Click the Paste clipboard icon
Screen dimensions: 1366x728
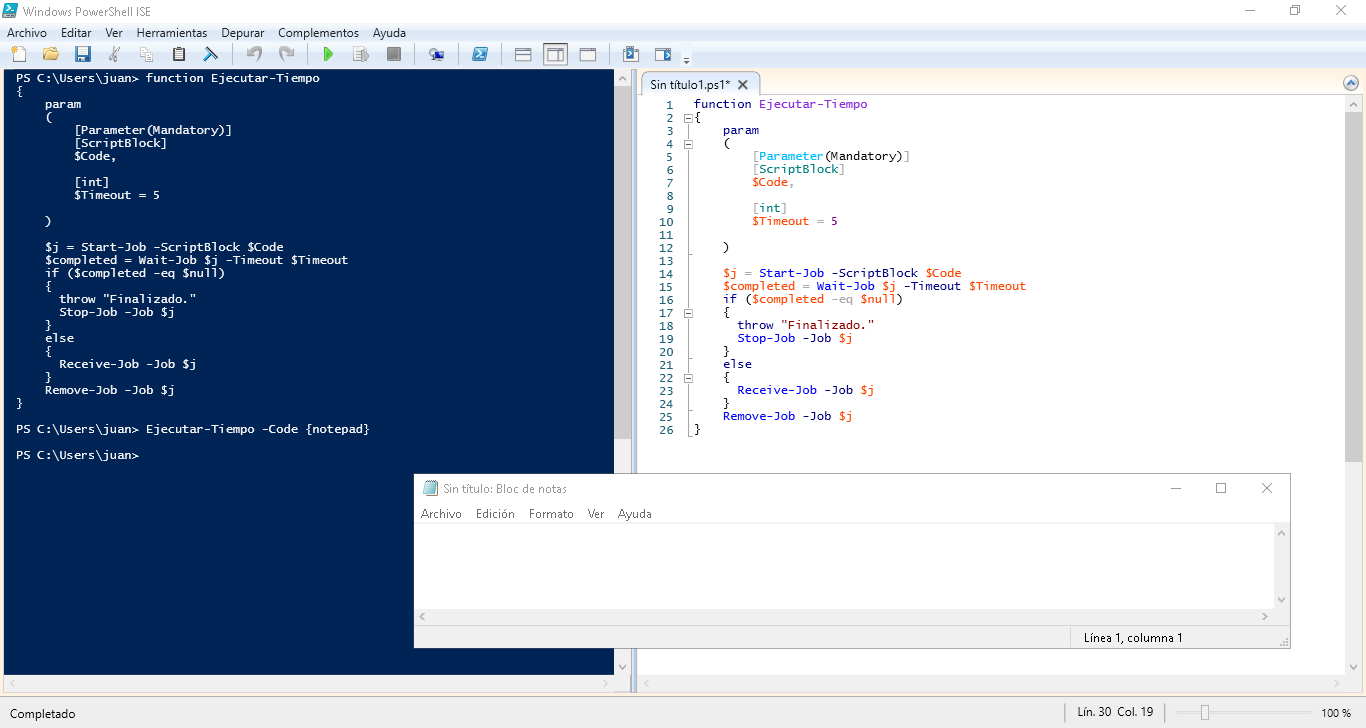pyautogui.click(x=179, y=54)
